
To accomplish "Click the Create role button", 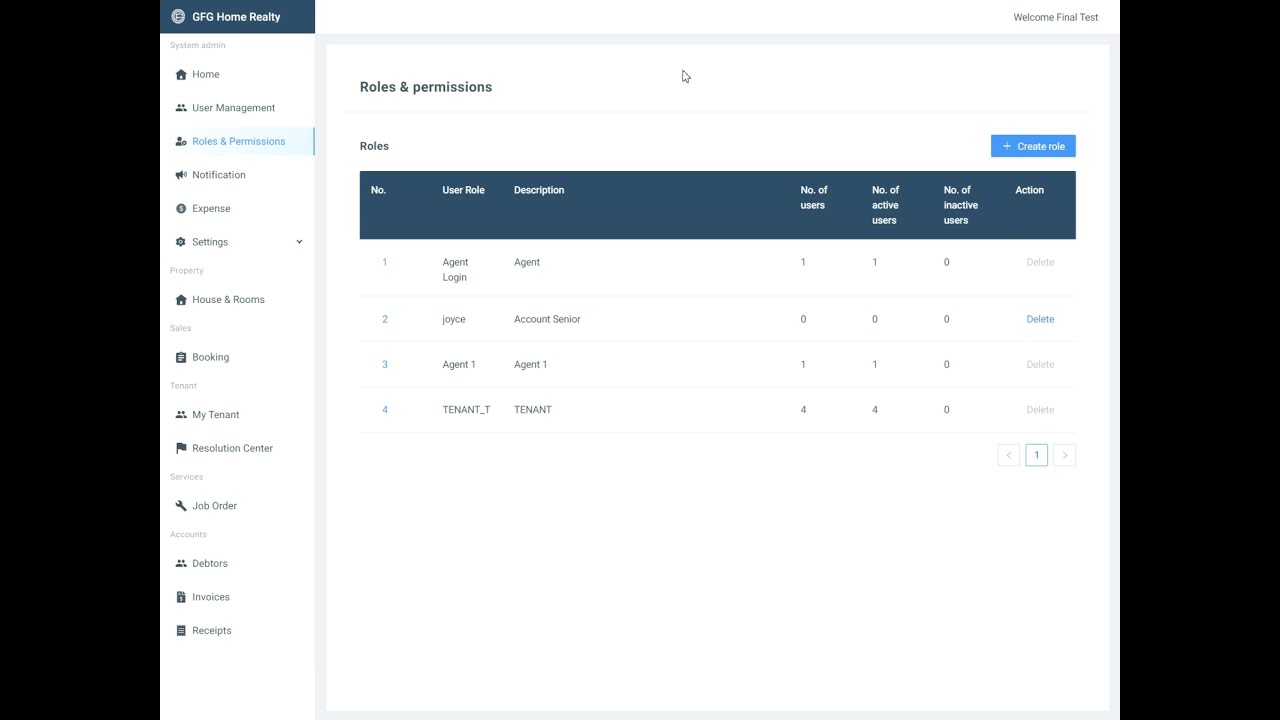I will tap(1033, 146).
